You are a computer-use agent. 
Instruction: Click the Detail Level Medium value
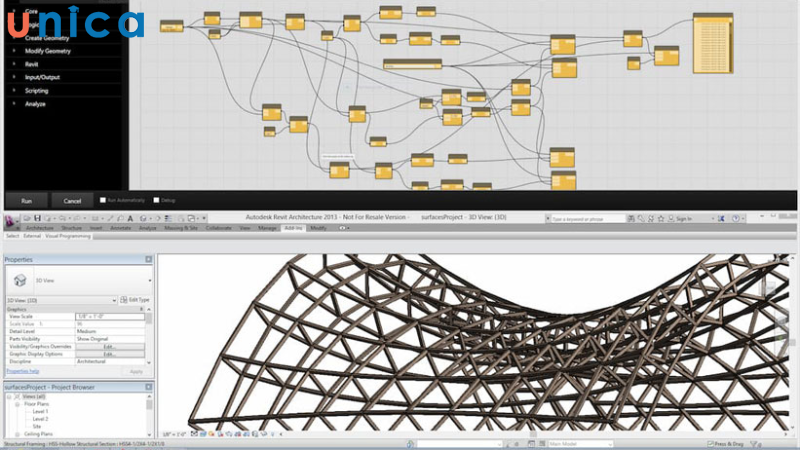(x=110, y=331)
